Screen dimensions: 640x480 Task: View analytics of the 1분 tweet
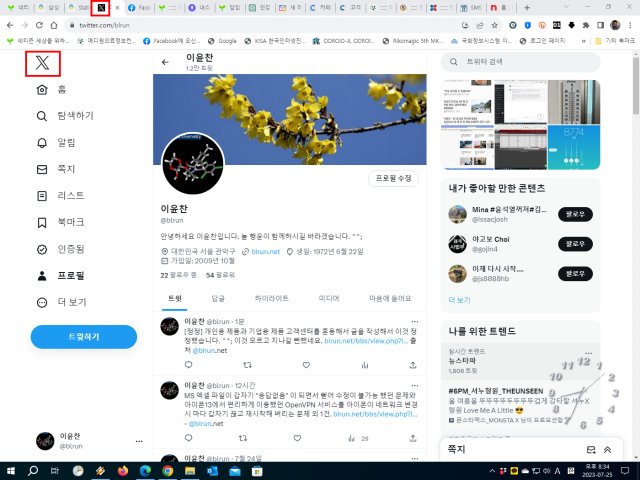pyautogui.click(x=365, y=364)
